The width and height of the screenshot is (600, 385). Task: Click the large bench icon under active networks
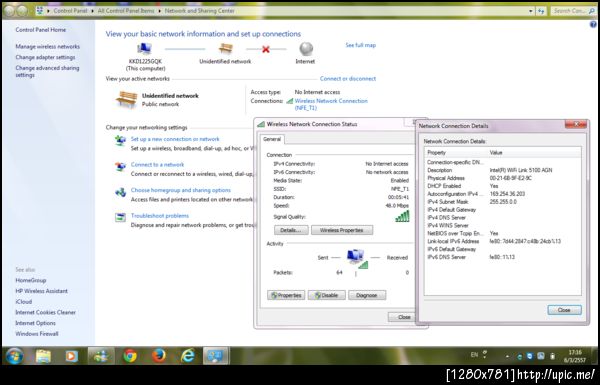click(127, 99)
